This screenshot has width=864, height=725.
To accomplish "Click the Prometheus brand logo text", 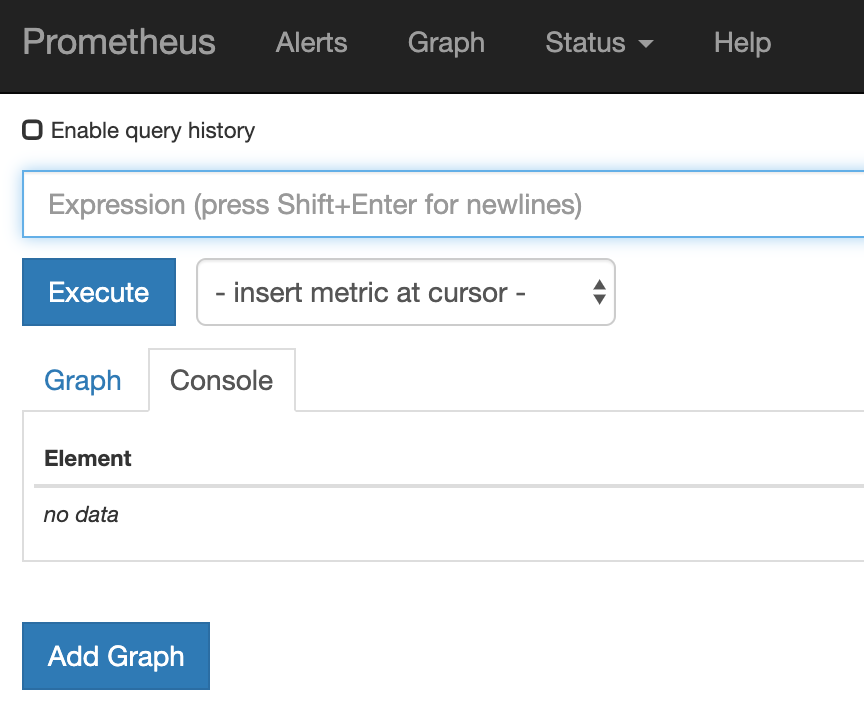I will tap(118, 43).
